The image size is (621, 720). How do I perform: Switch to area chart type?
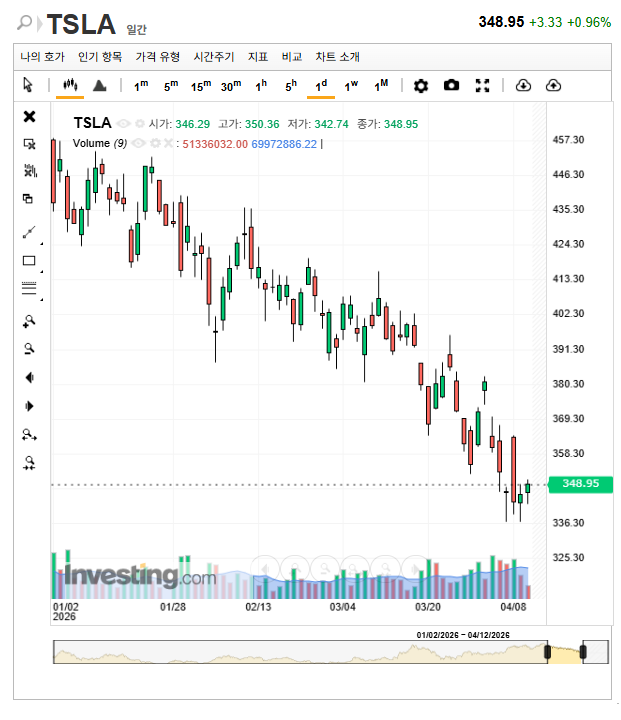[x=100, y=85]
